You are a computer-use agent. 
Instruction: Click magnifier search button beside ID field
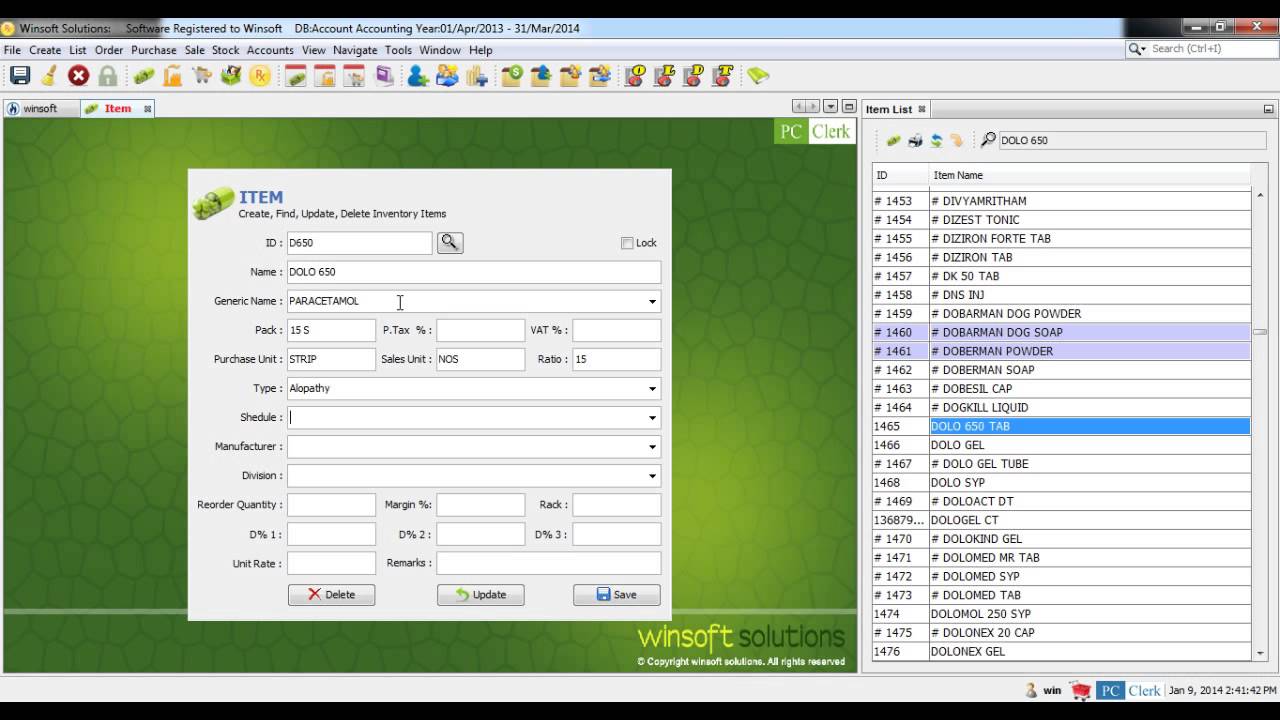(450, 242)
